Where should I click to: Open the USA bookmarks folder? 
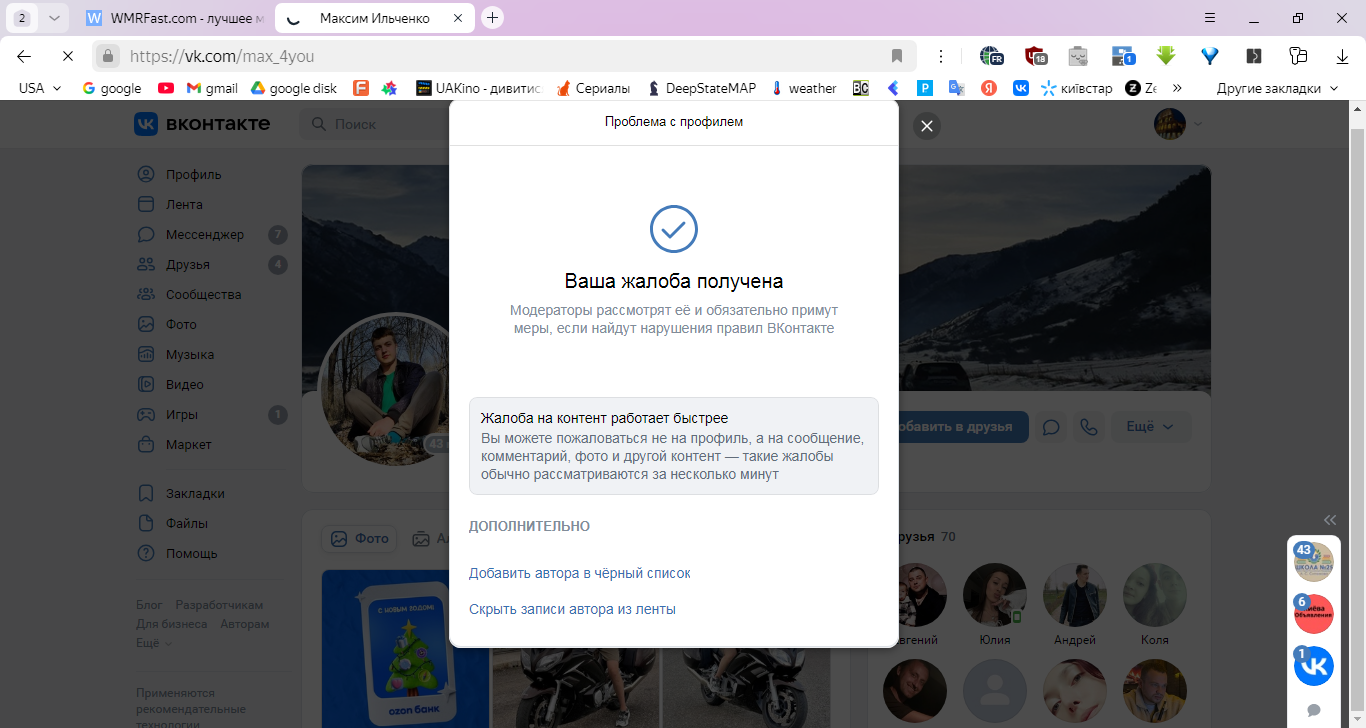pyautogui.click(x=40, y=88)
